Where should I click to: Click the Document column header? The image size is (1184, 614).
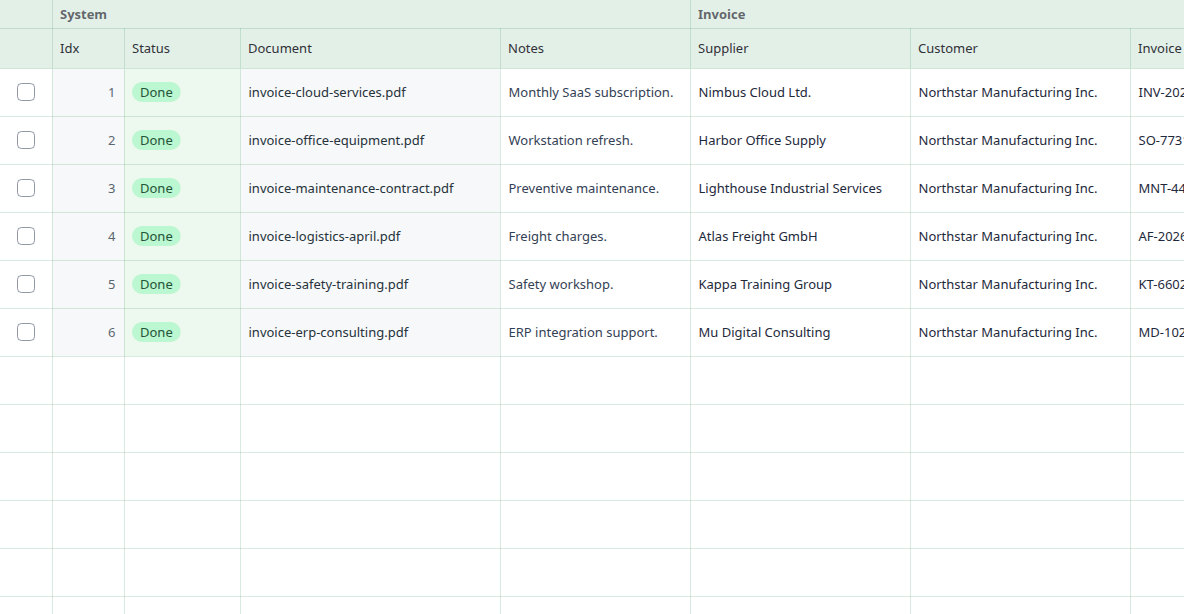(370, 48)
